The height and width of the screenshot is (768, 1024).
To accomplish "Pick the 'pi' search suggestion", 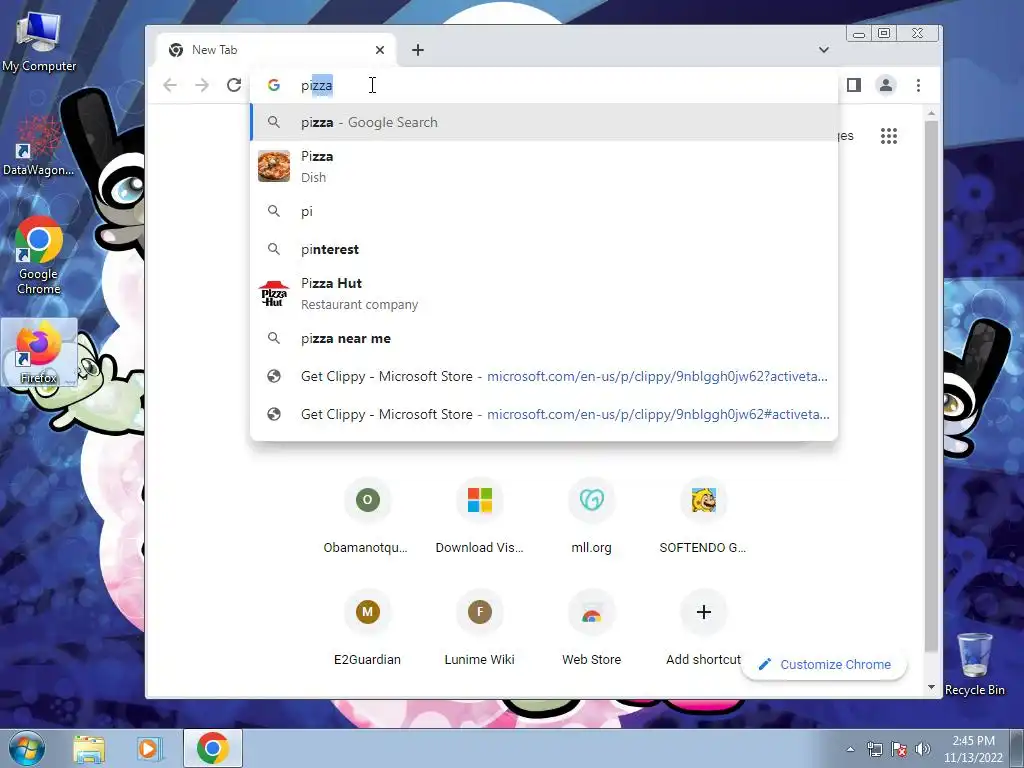I will click(x=543, y=212).
